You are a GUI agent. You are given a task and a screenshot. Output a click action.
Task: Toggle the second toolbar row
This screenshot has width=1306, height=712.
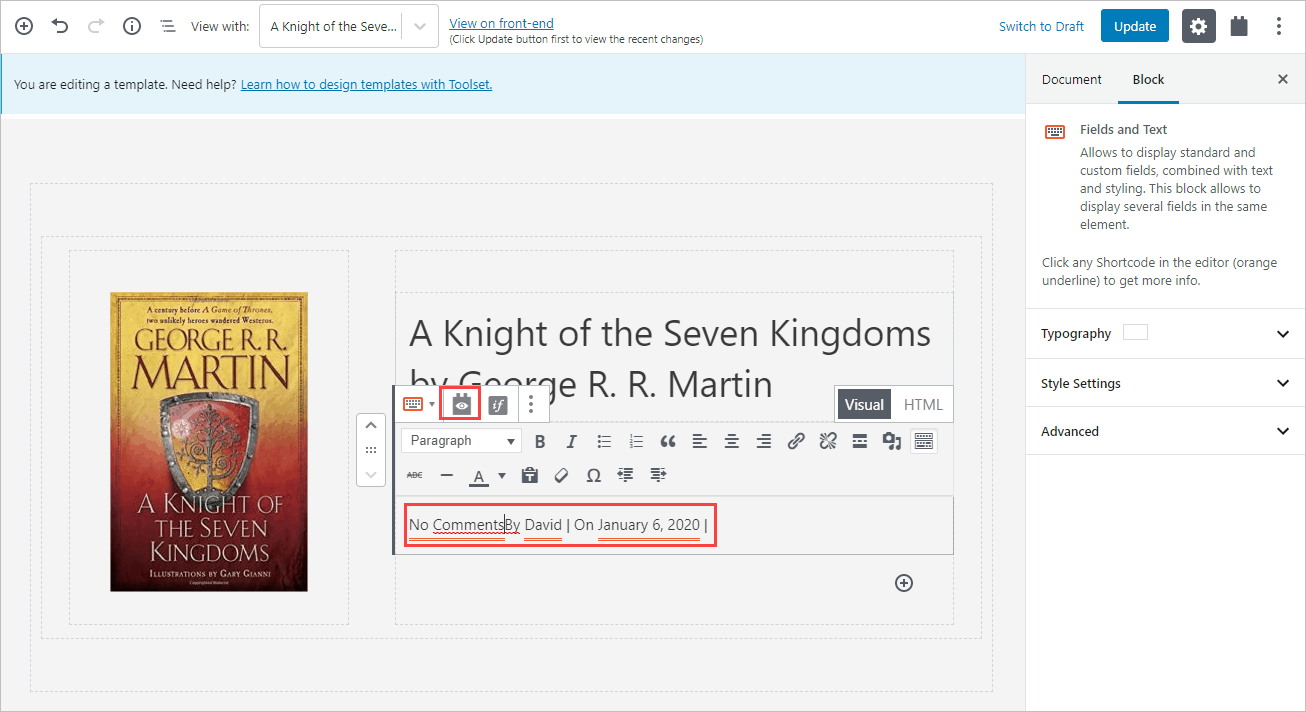[x=924, y=441]
